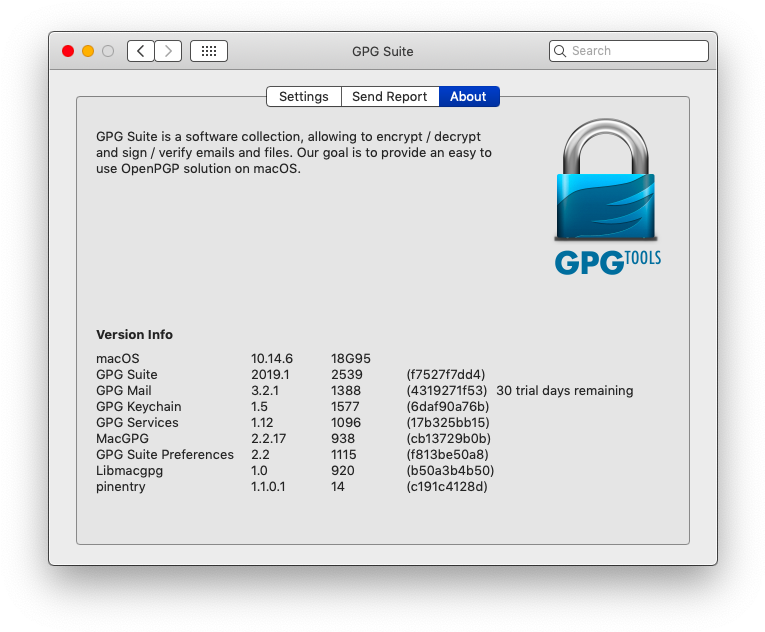Click the 'Version Info' heading
This screenshot has height=632, width=765.
[x=134, y=334]
